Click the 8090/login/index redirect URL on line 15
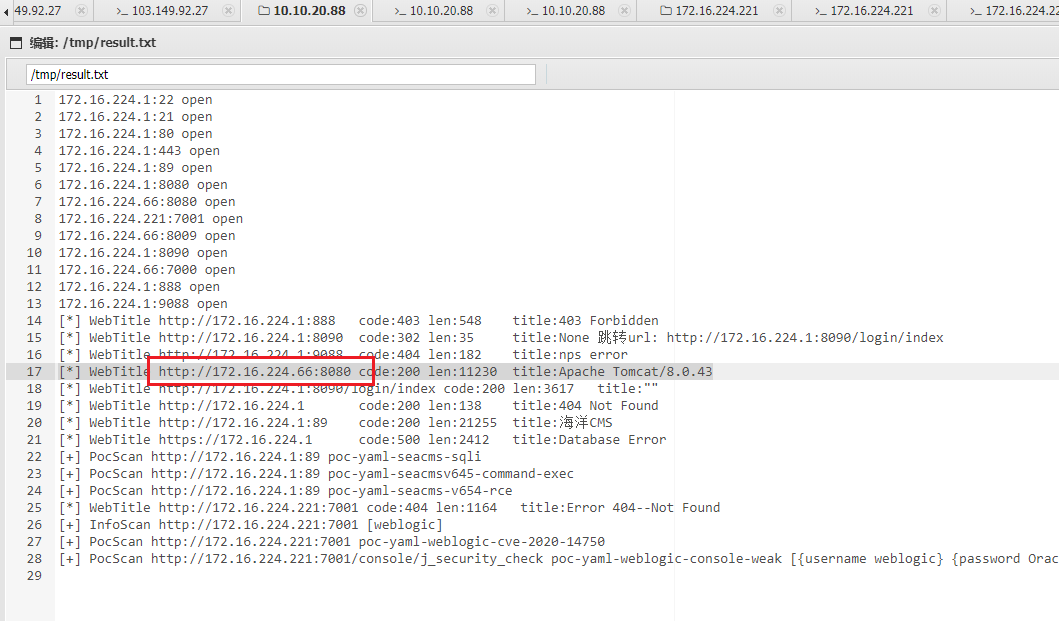 click(805, 338)
